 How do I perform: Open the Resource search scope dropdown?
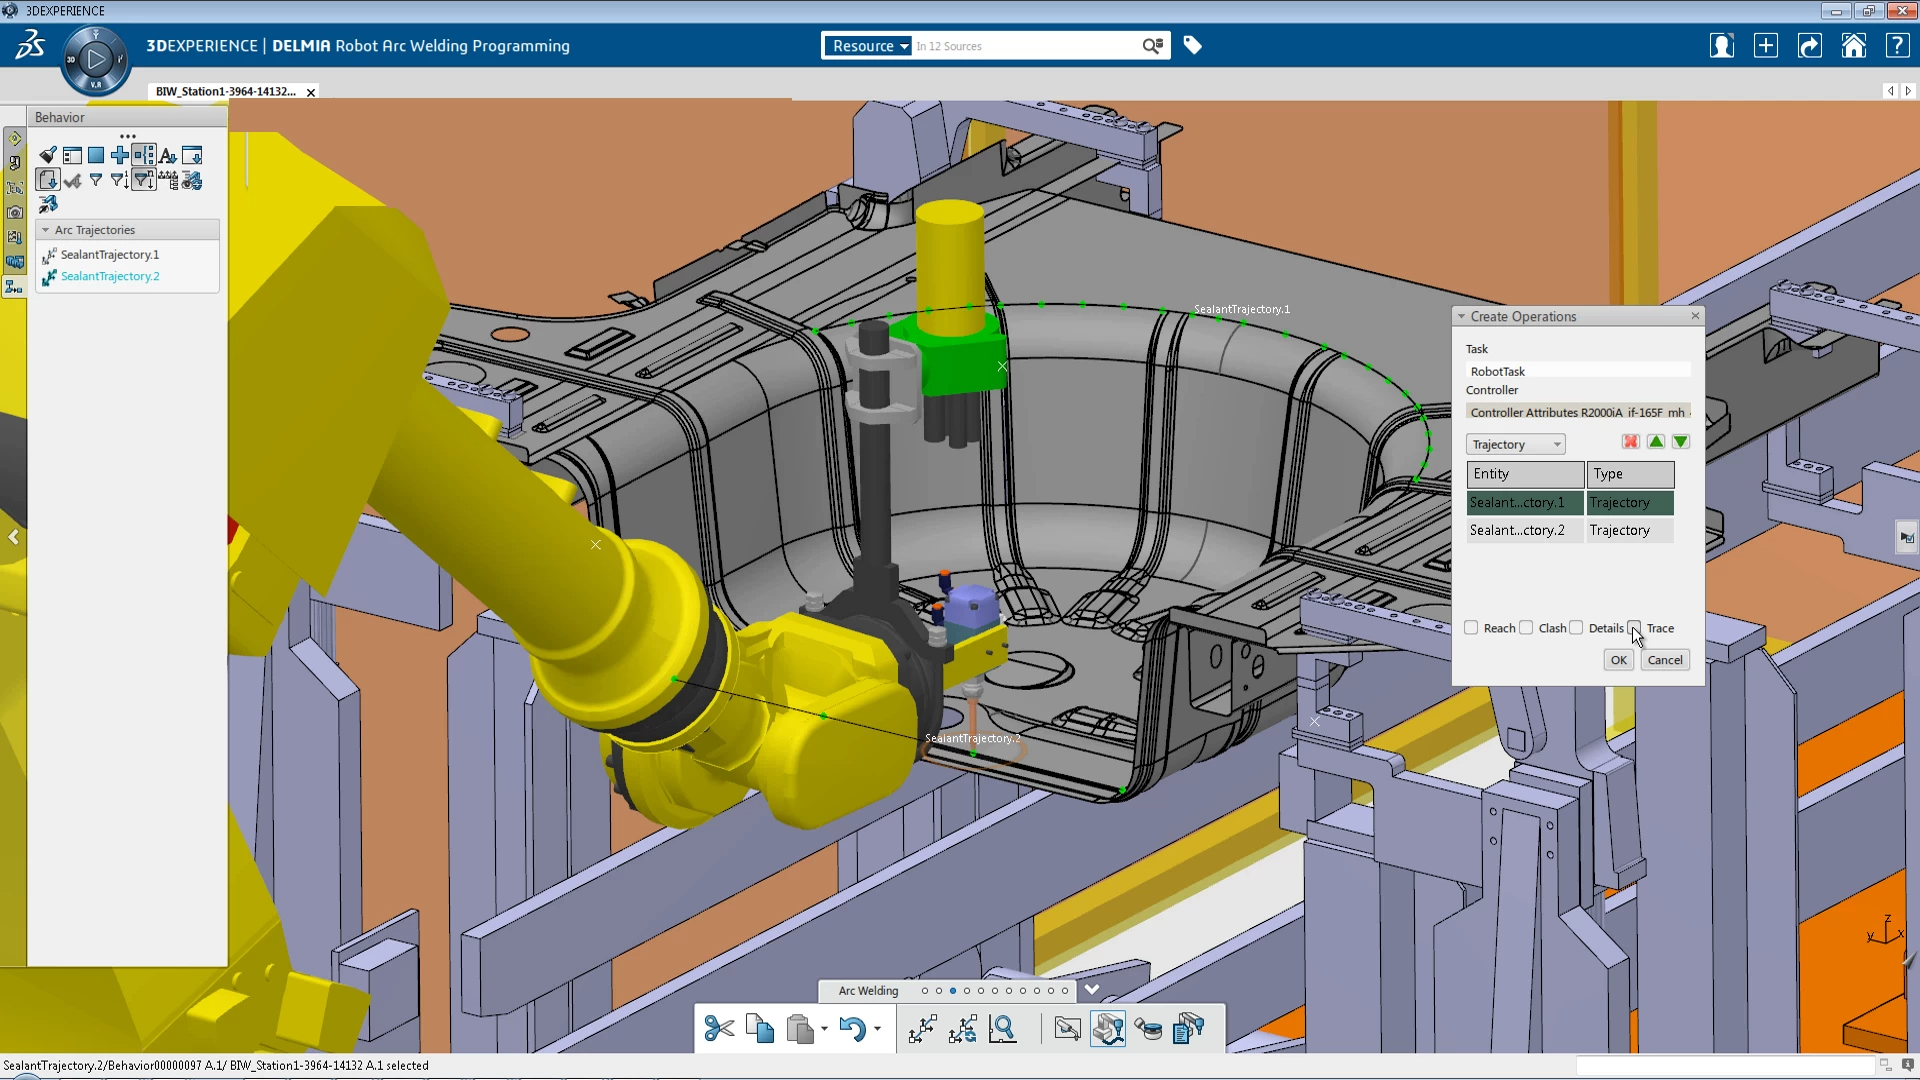pos(869,46)
